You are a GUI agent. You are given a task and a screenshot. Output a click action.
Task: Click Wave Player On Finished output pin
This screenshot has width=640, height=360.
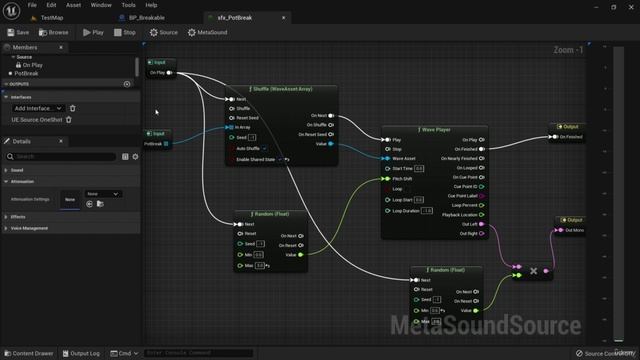coord(482,149)
